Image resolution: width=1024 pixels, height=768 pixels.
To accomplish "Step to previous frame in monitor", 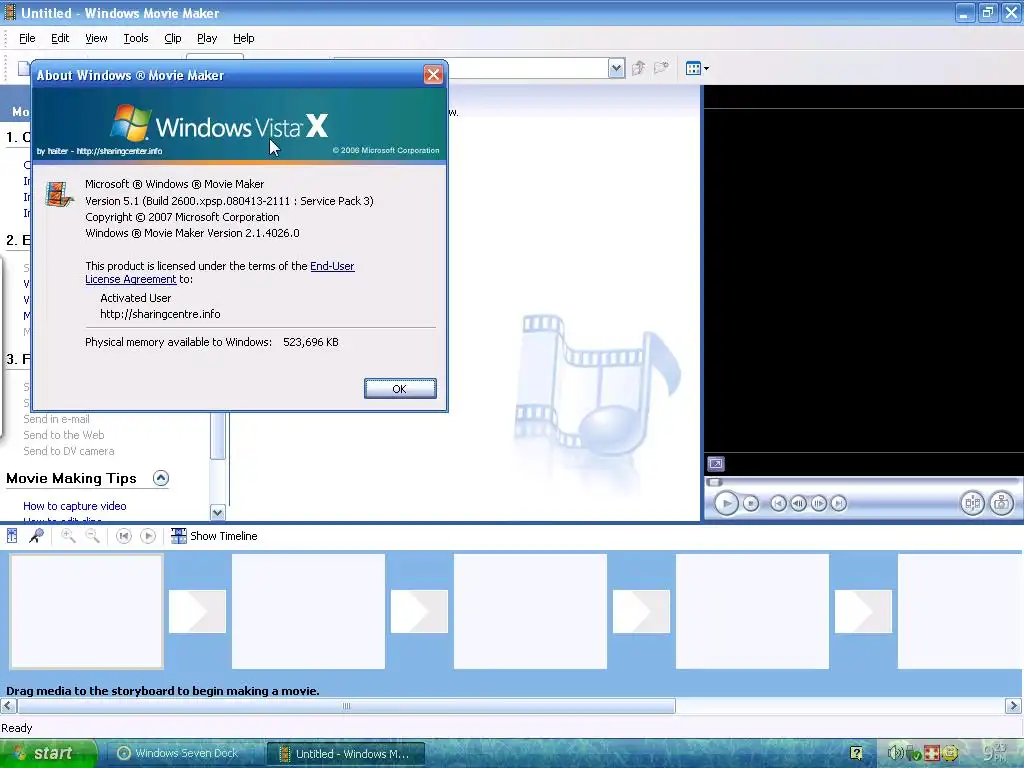I will tap(798, 503).
